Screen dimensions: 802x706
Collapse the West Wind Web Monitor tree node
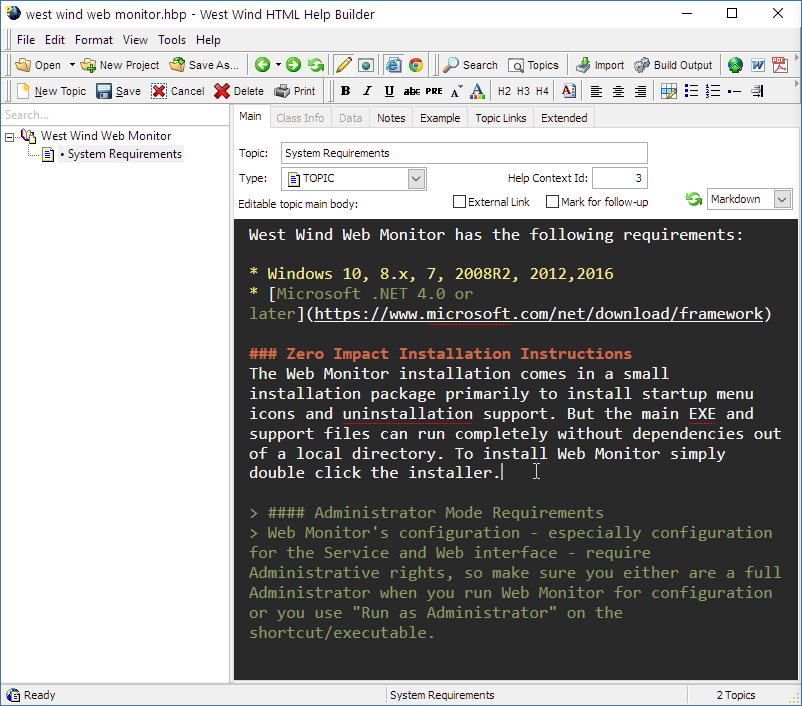point(9,137)
